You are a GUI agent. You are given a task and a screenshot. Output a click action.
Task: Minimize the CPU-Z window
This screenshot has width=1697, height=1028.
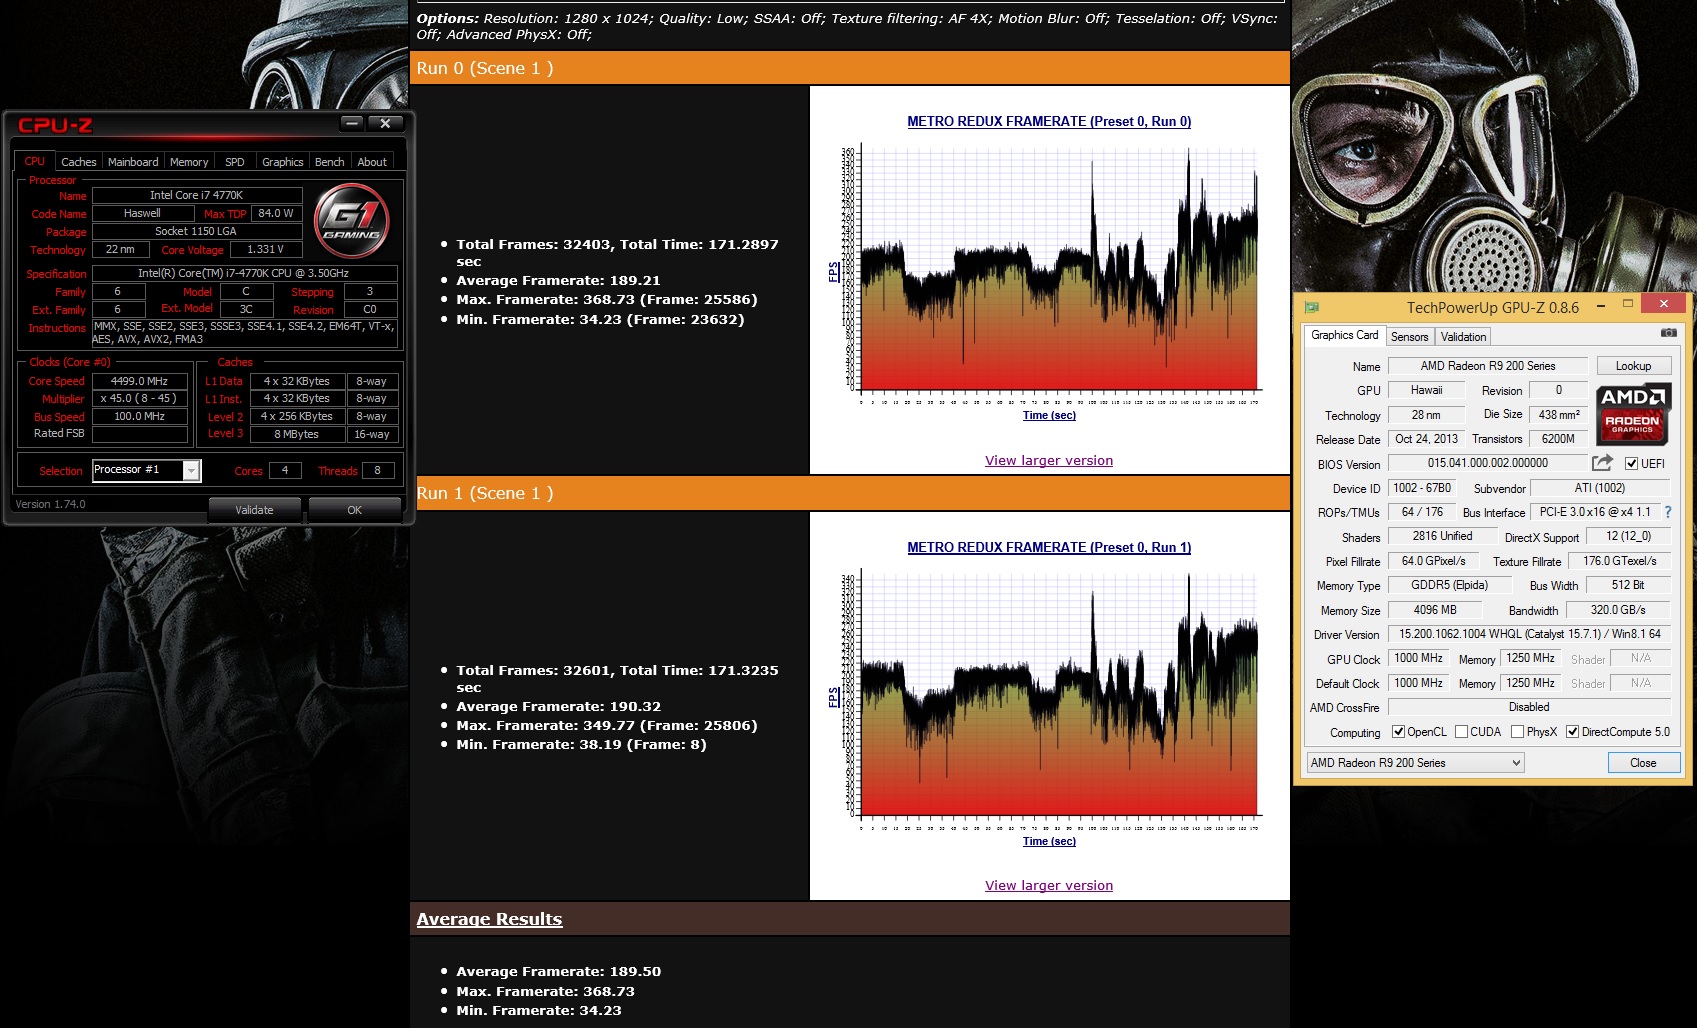click(352, 123)
